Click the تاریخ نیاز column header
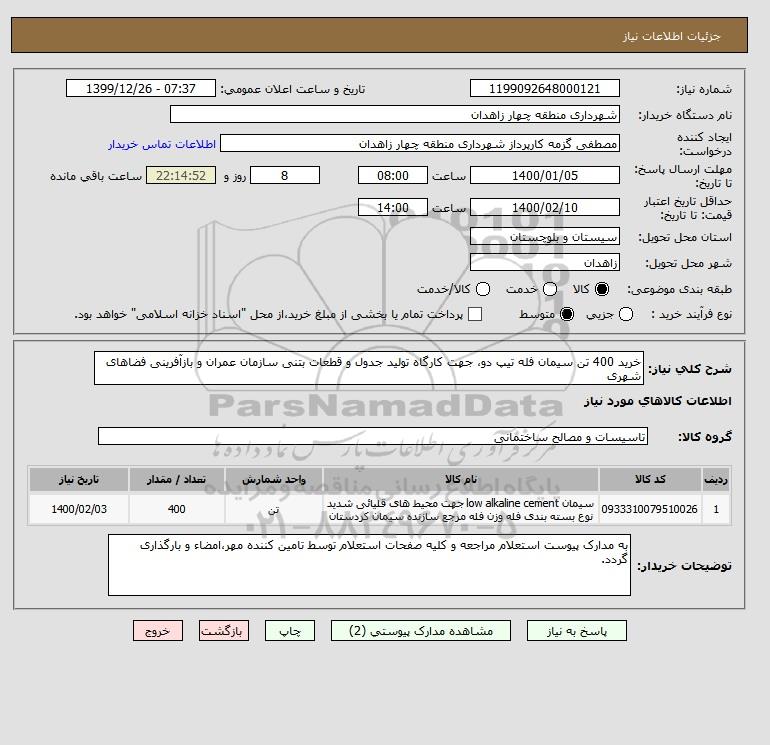This screenshot has height=745, width=770. coord(79,479)
